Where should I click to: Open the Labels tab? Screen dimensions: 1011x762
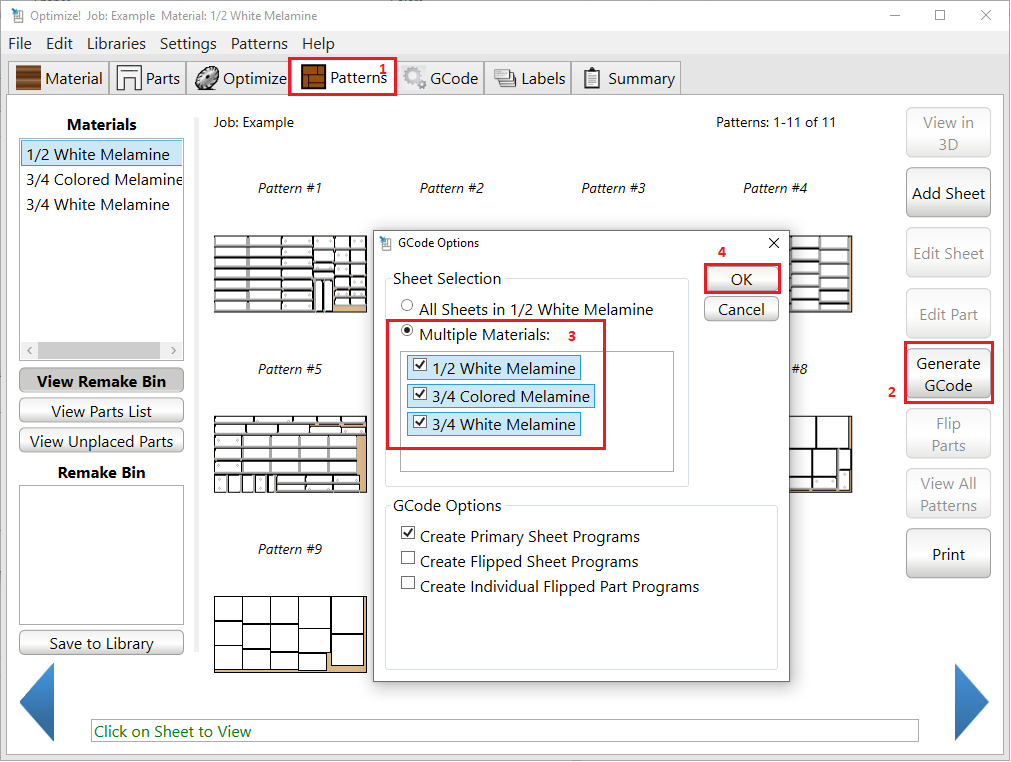click(x=530, y=79)
